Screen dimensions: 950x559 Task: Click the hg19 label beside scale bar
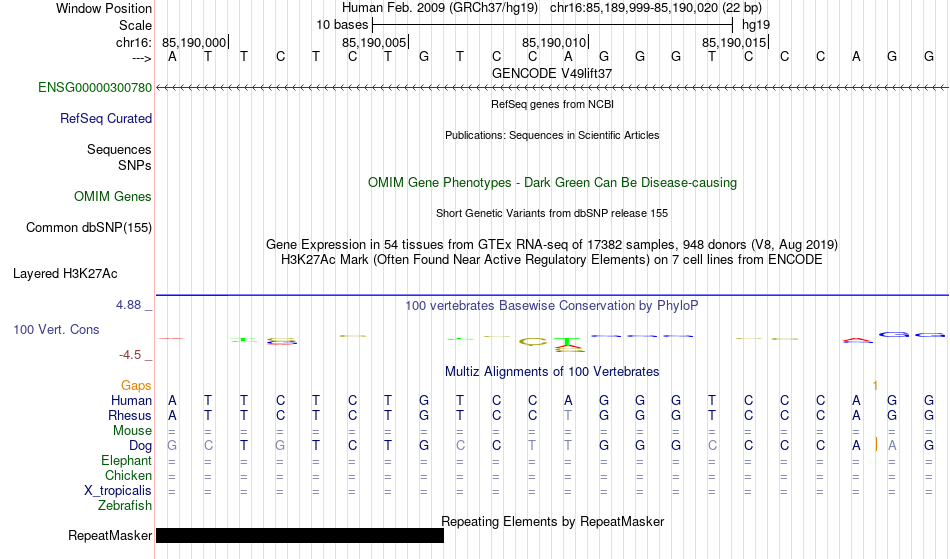[x=756, y=25]
